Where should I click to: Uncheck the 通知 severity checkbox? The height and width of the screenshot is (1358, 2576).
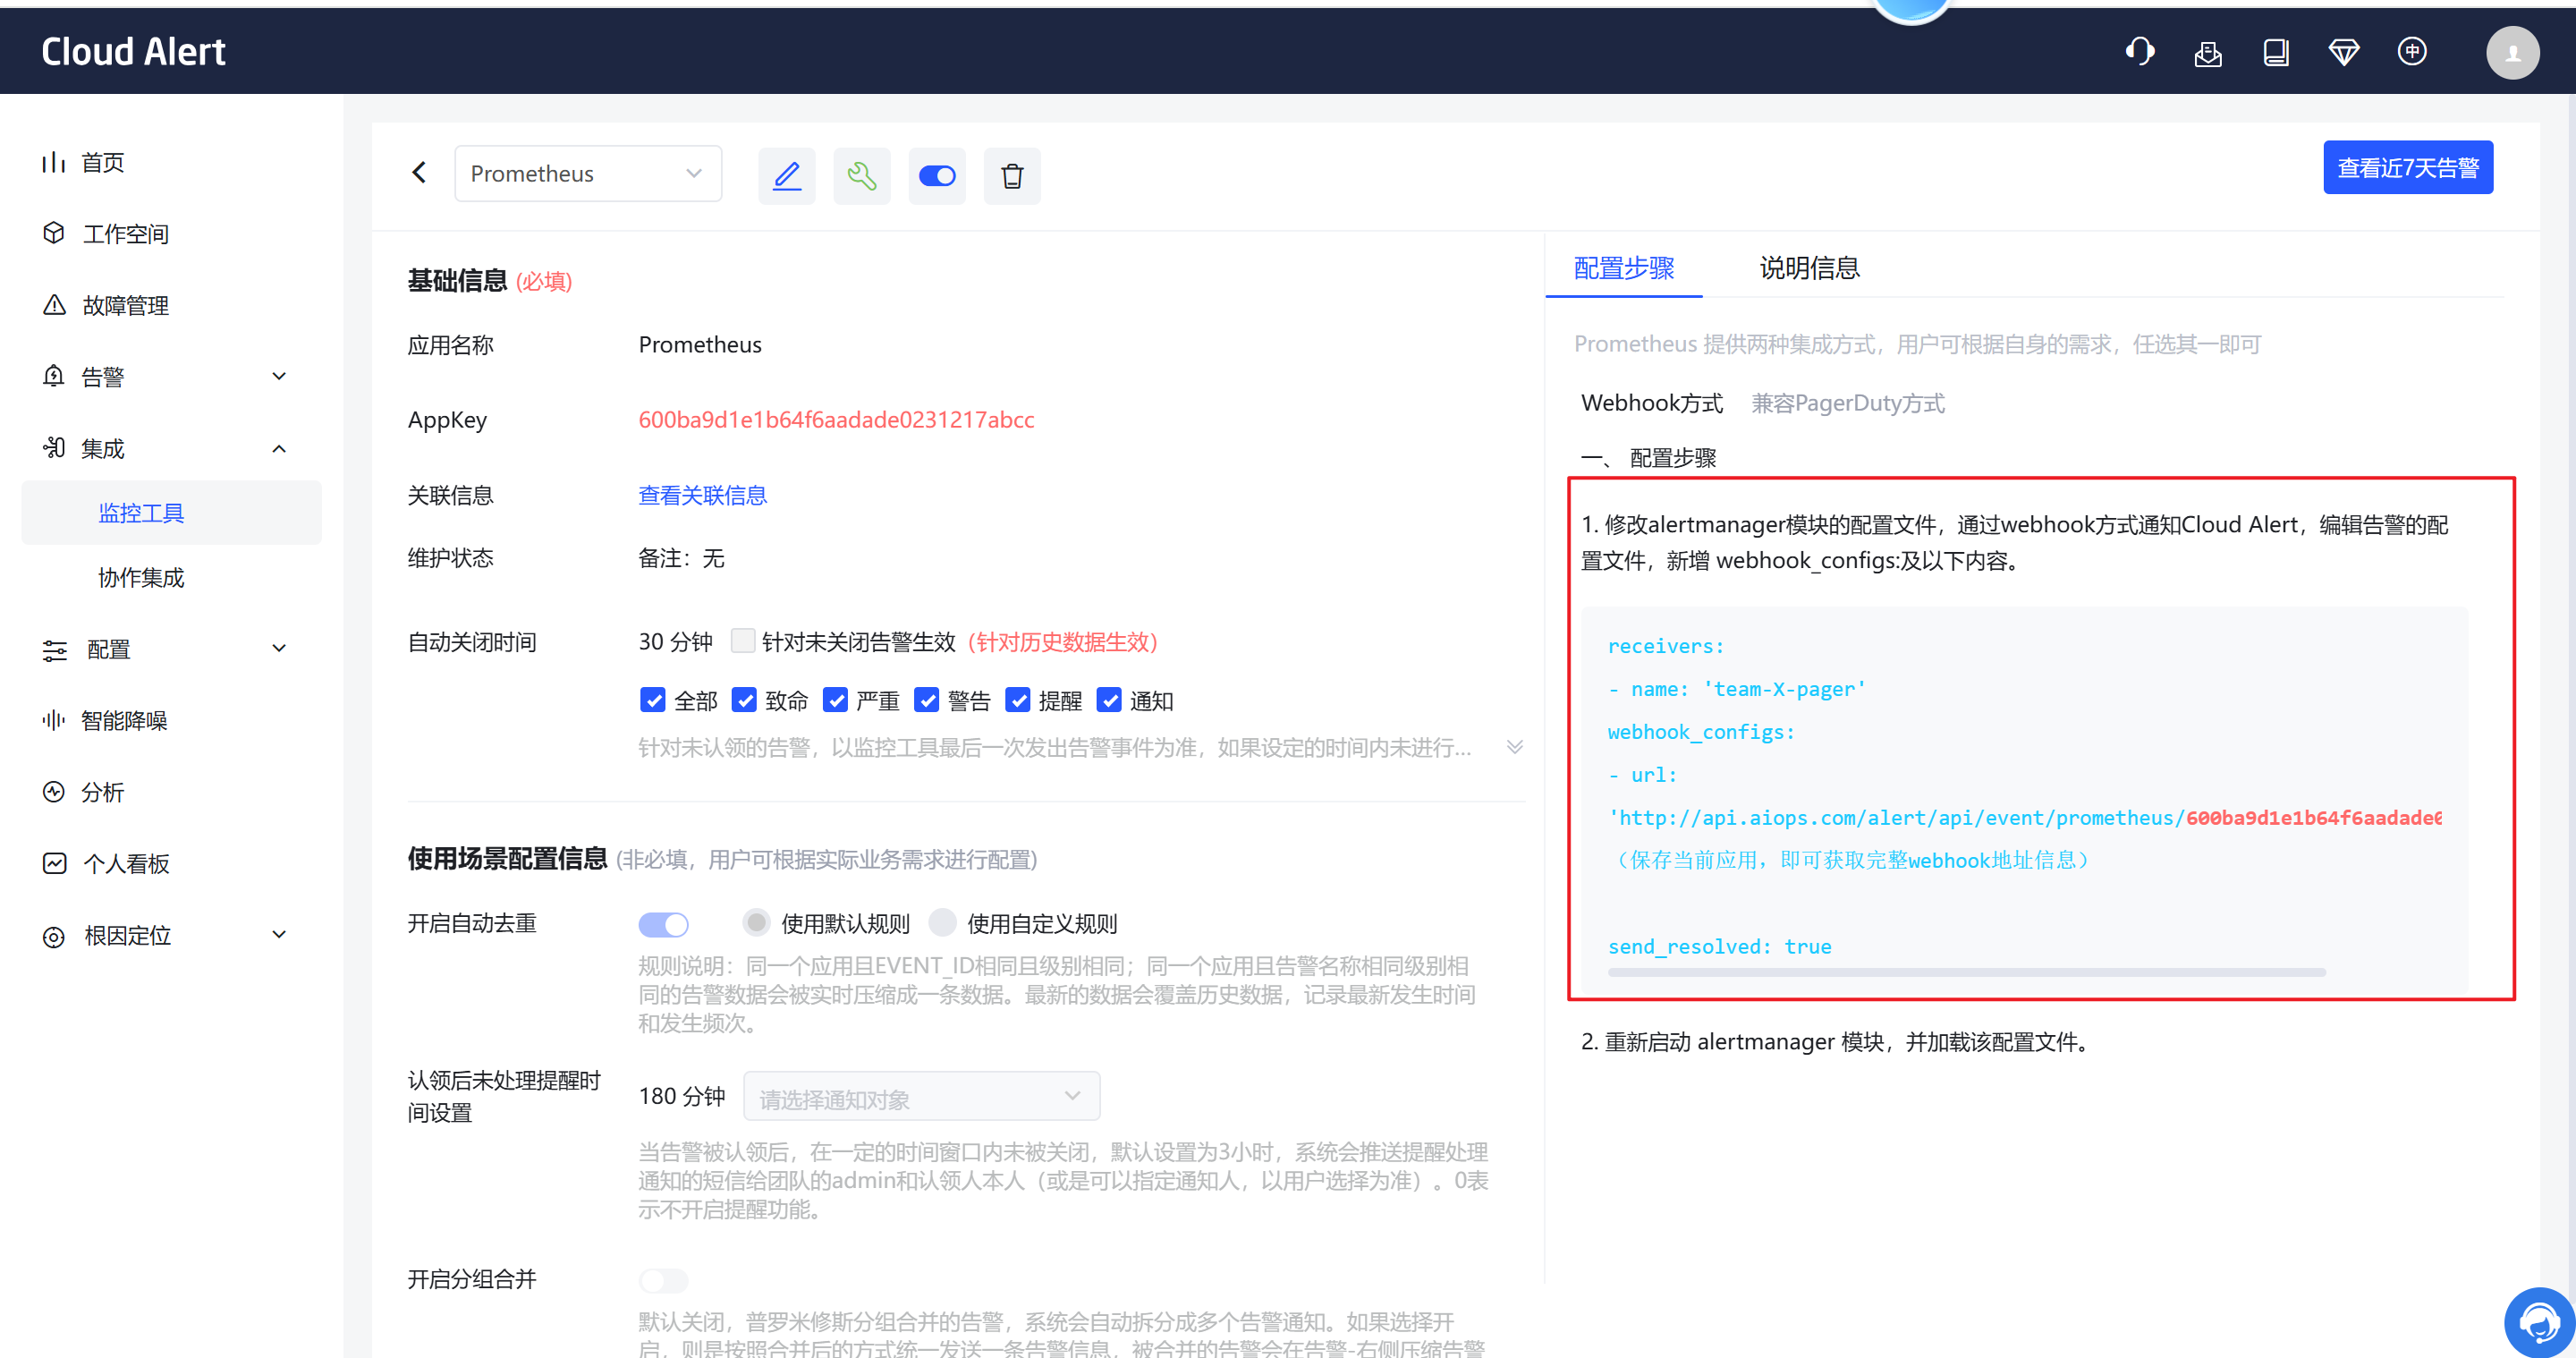(x=1109, y=700)
